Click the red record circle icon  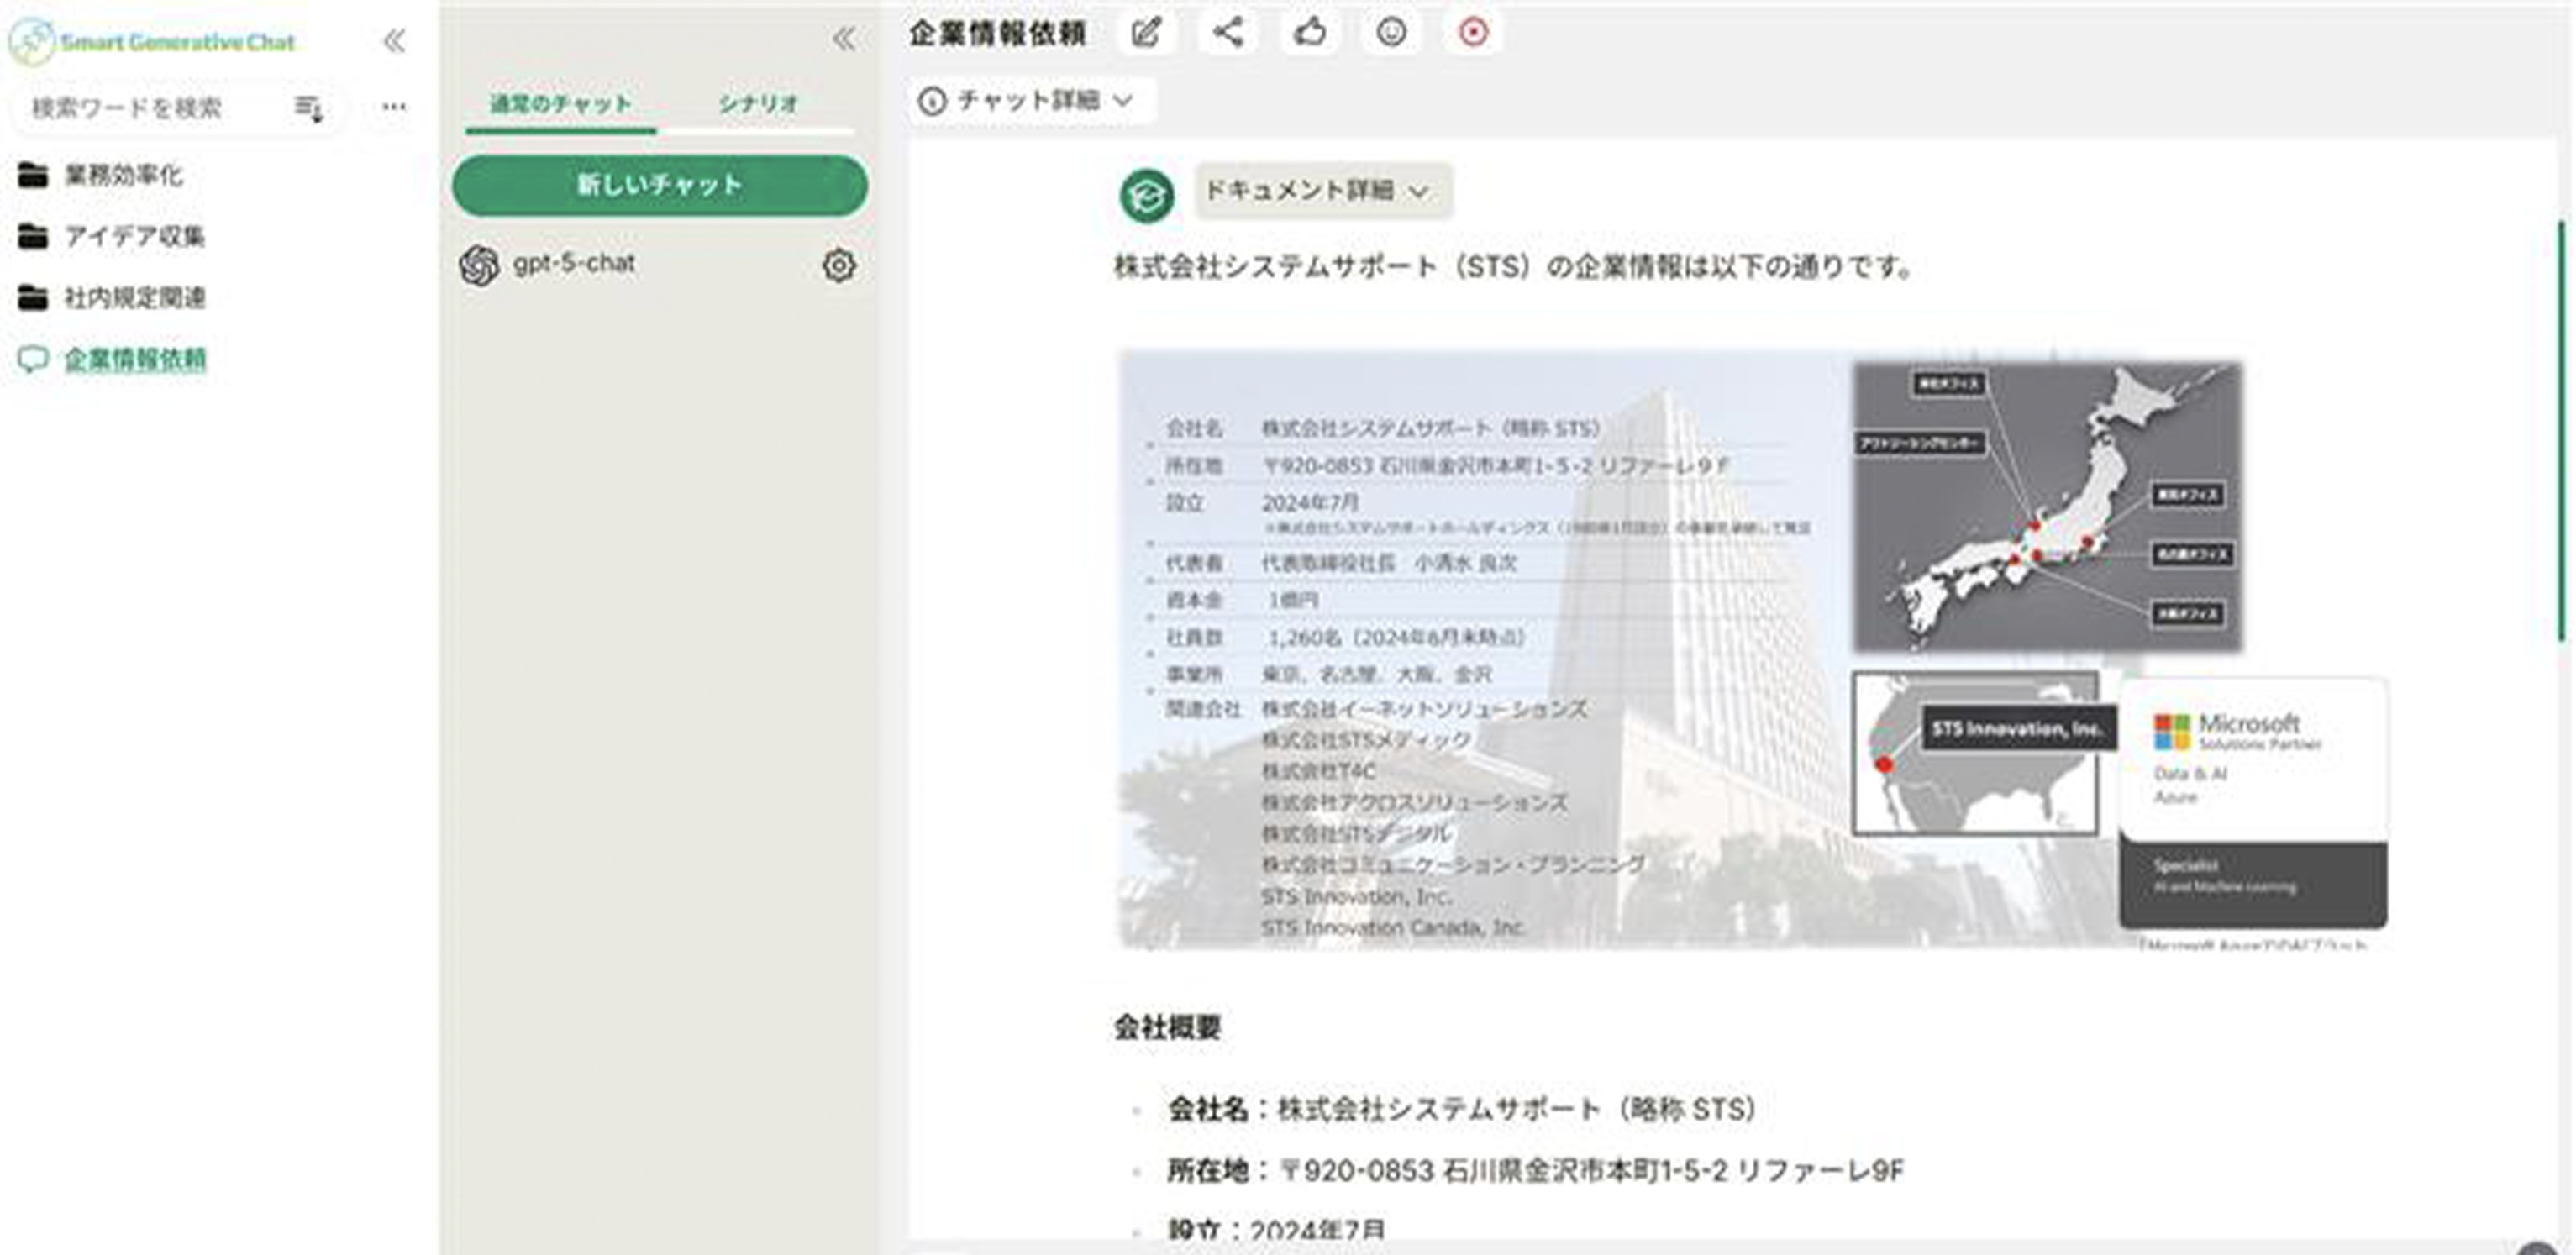[x=1472, y=33]
